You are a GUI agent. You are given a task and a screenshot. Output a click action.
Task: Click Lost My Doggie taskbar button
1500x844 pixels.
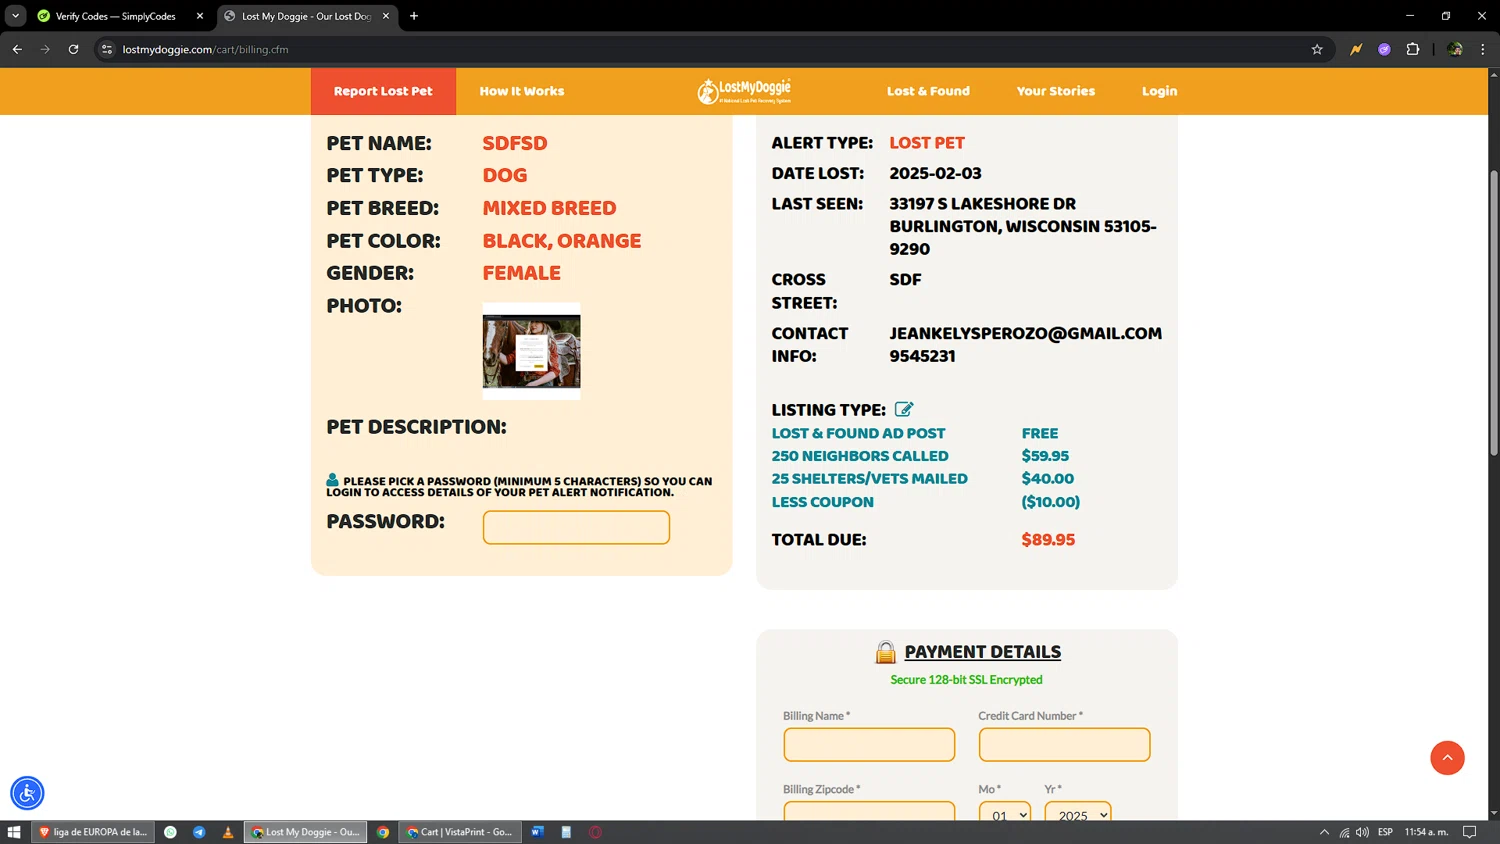(x=306, y=832)
